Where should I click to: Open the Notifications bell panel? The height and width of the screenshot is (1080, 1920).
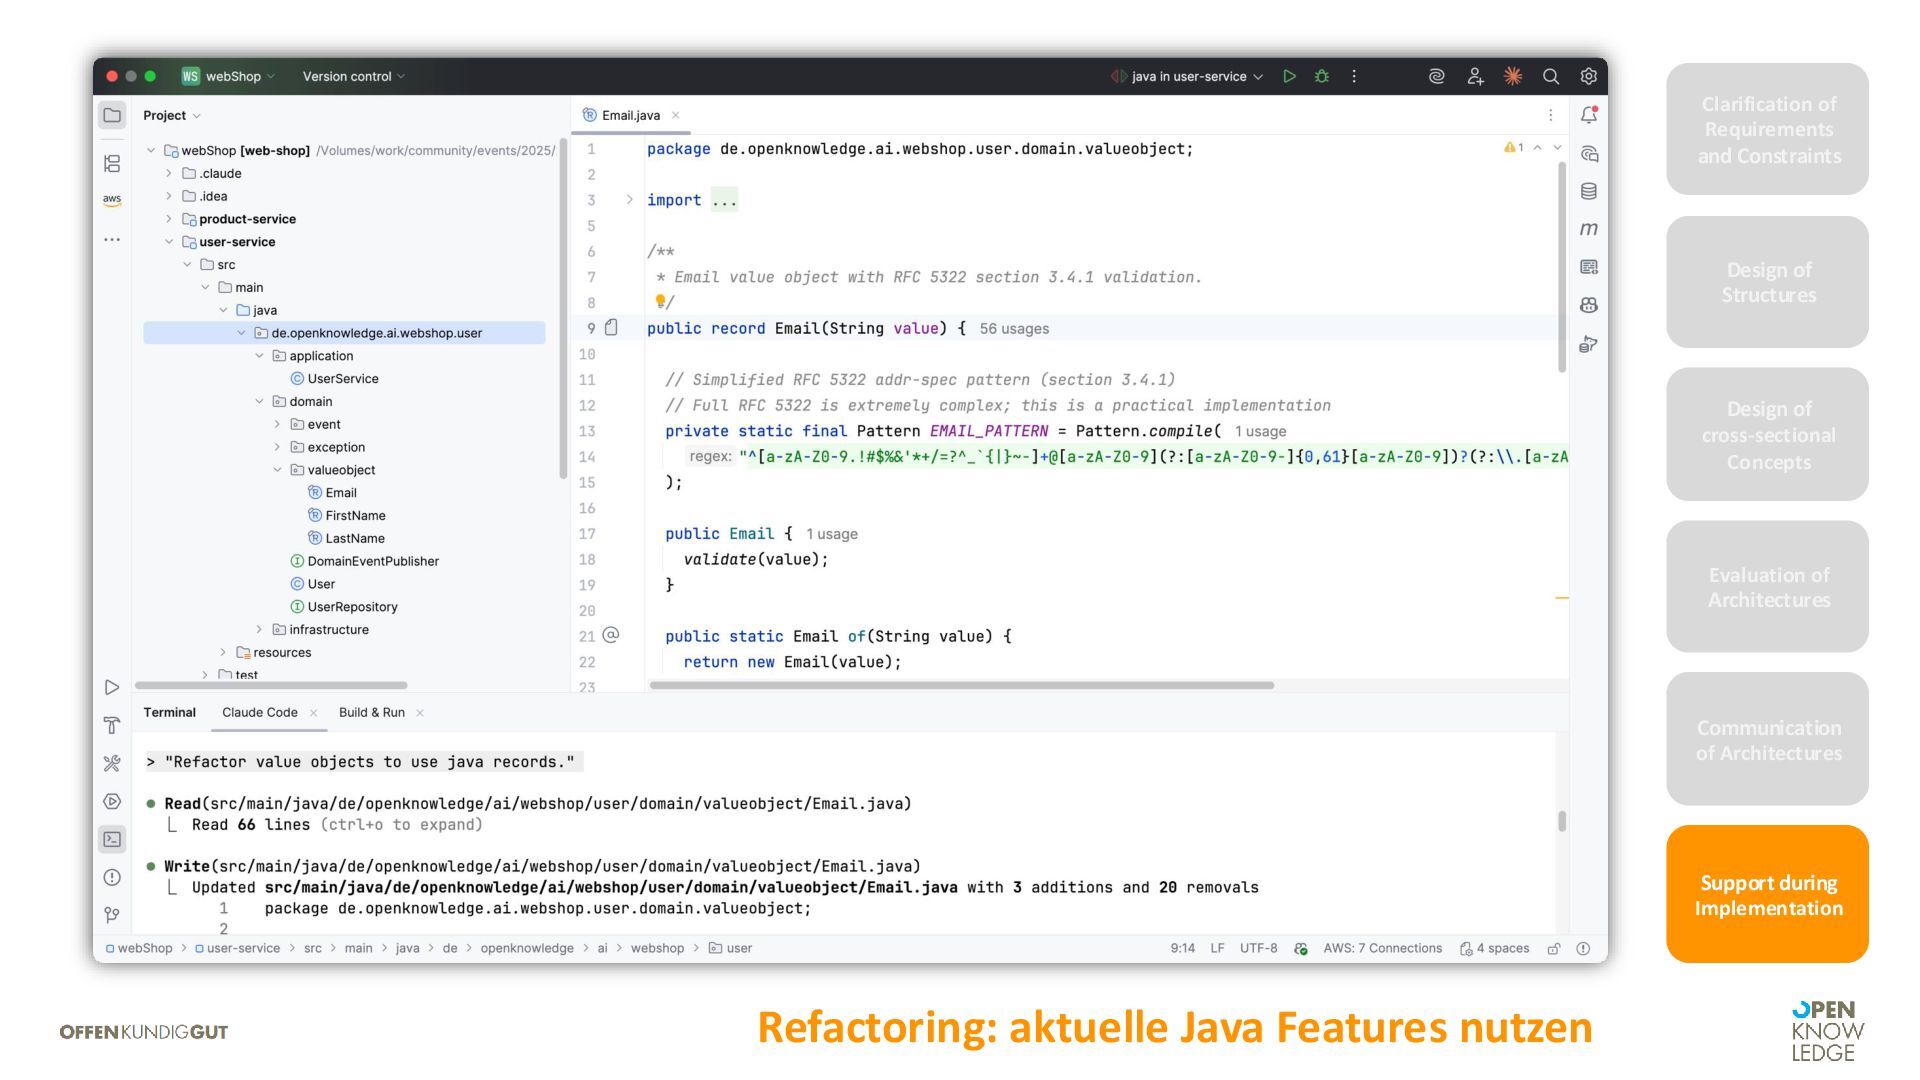click(1588, 115)
